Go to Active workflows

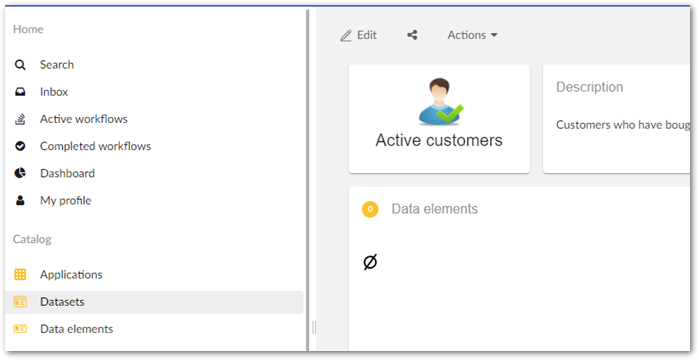pos(84,119)
